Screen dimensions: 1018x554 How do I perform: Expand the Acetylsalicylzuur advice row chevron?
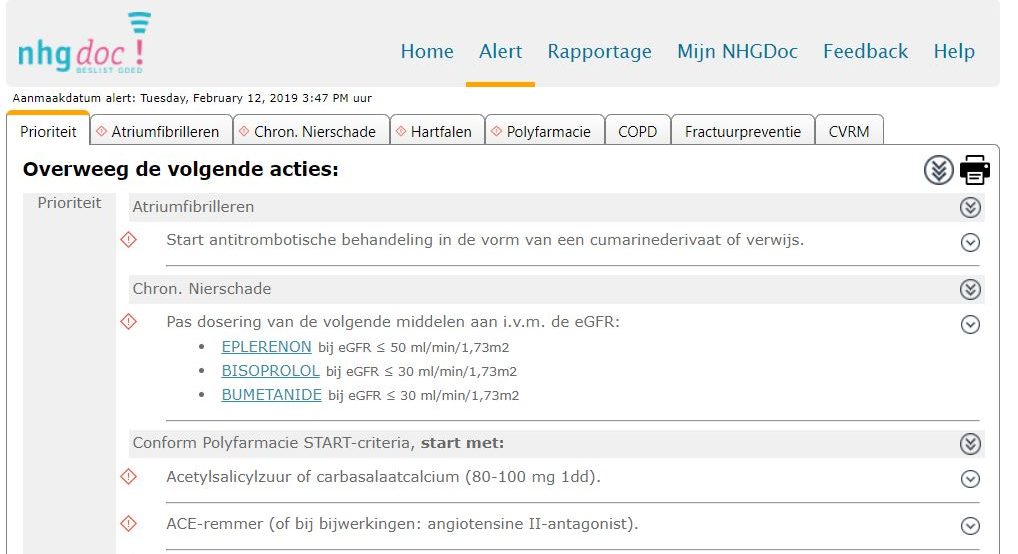[x=969, y=479]
